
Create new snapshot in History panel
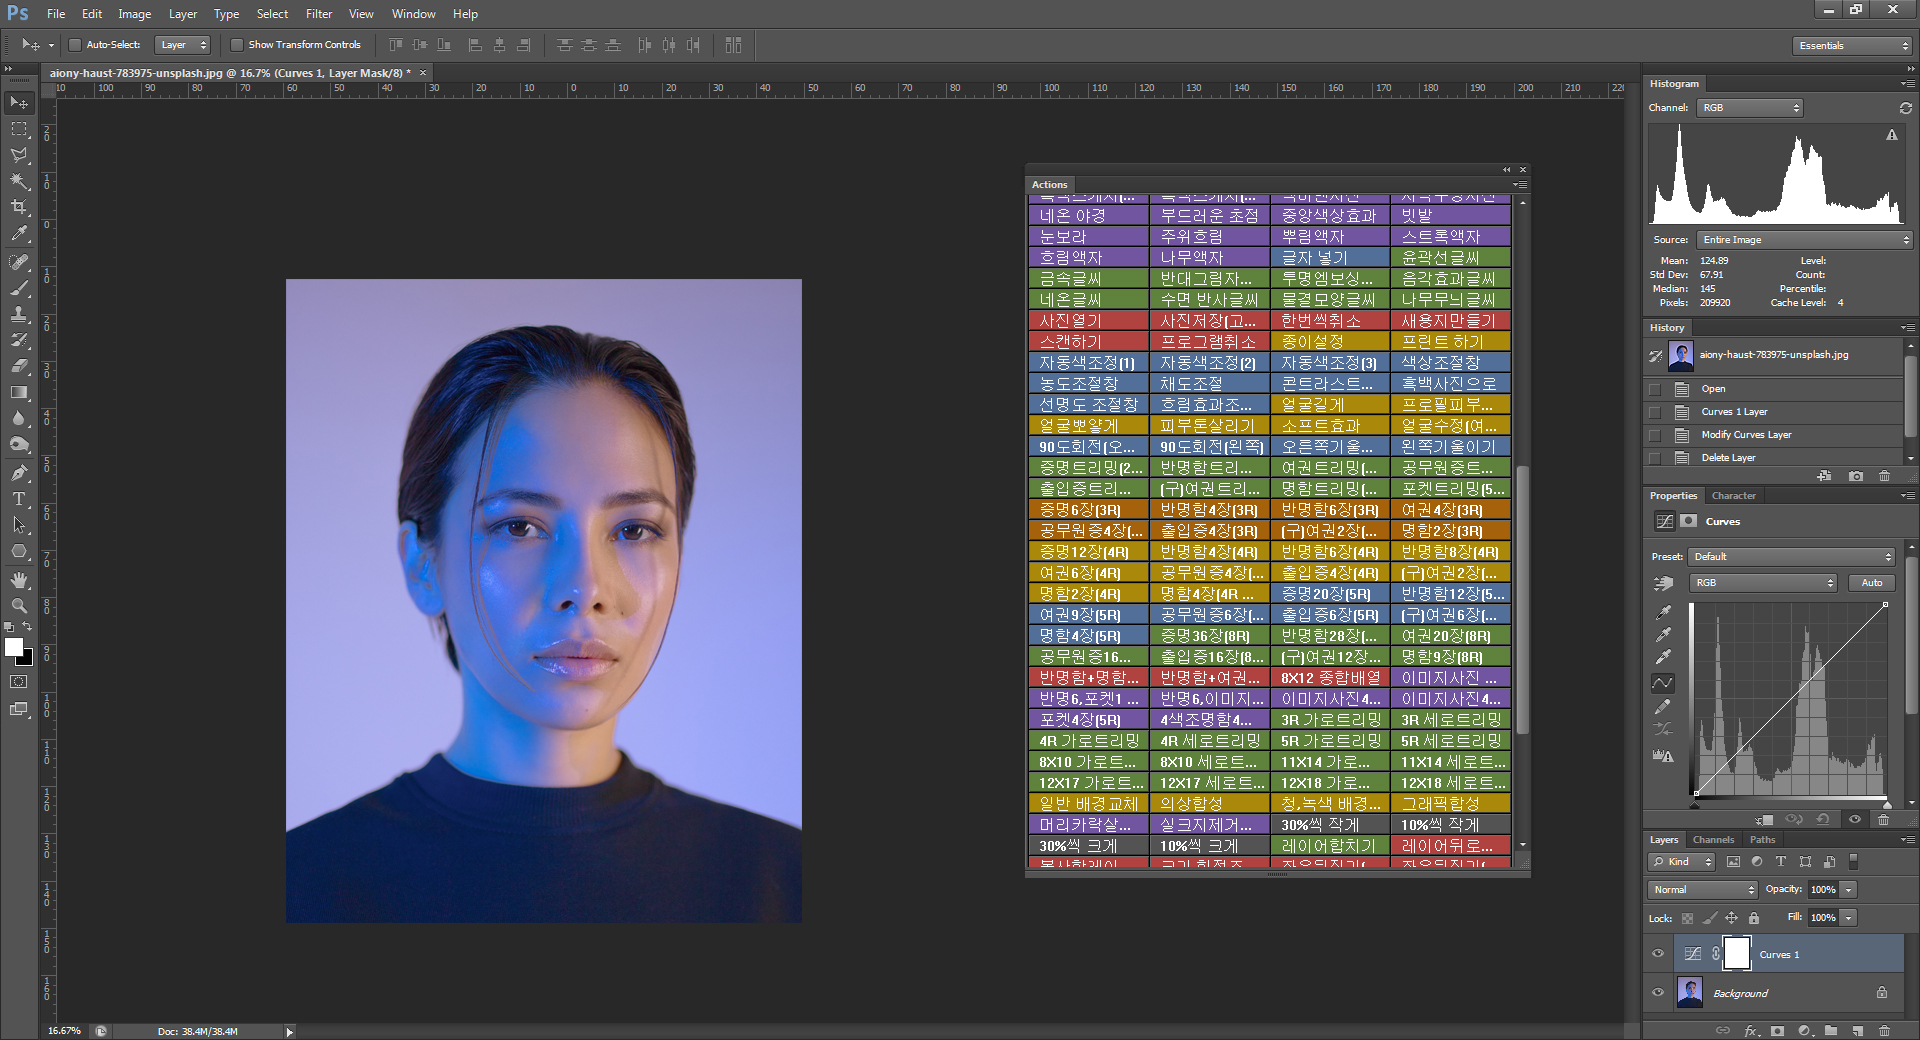[1856, 476]
